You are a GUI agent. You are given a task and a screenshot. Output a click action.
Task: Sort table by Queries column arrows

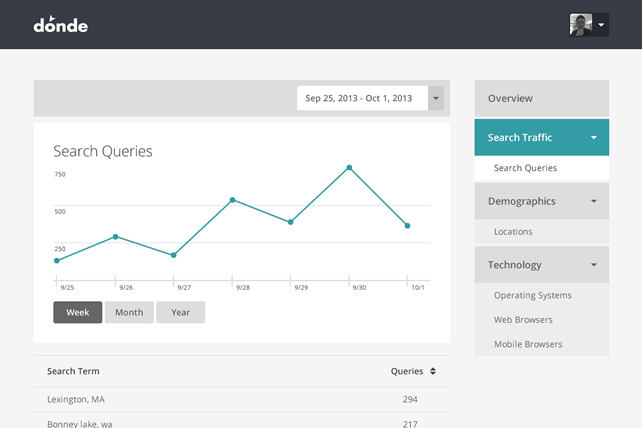432,371
